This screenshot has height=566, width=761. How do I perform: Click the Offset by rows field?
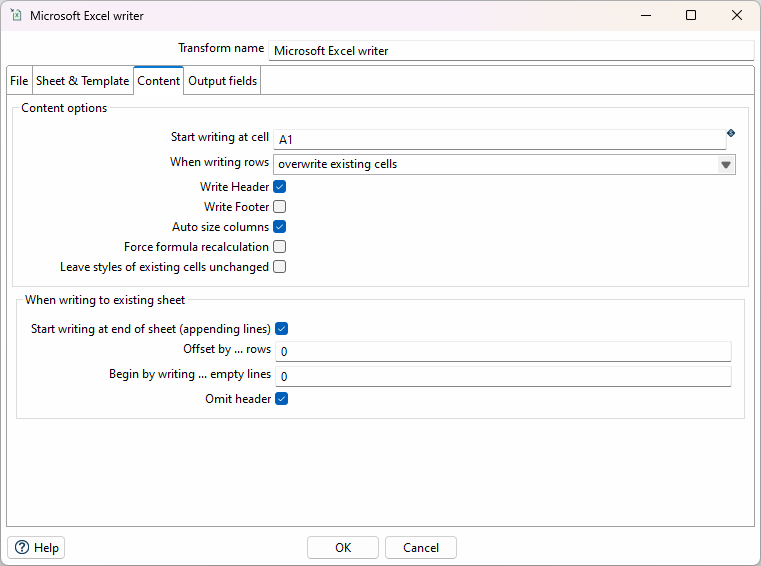tap(503, 351)
